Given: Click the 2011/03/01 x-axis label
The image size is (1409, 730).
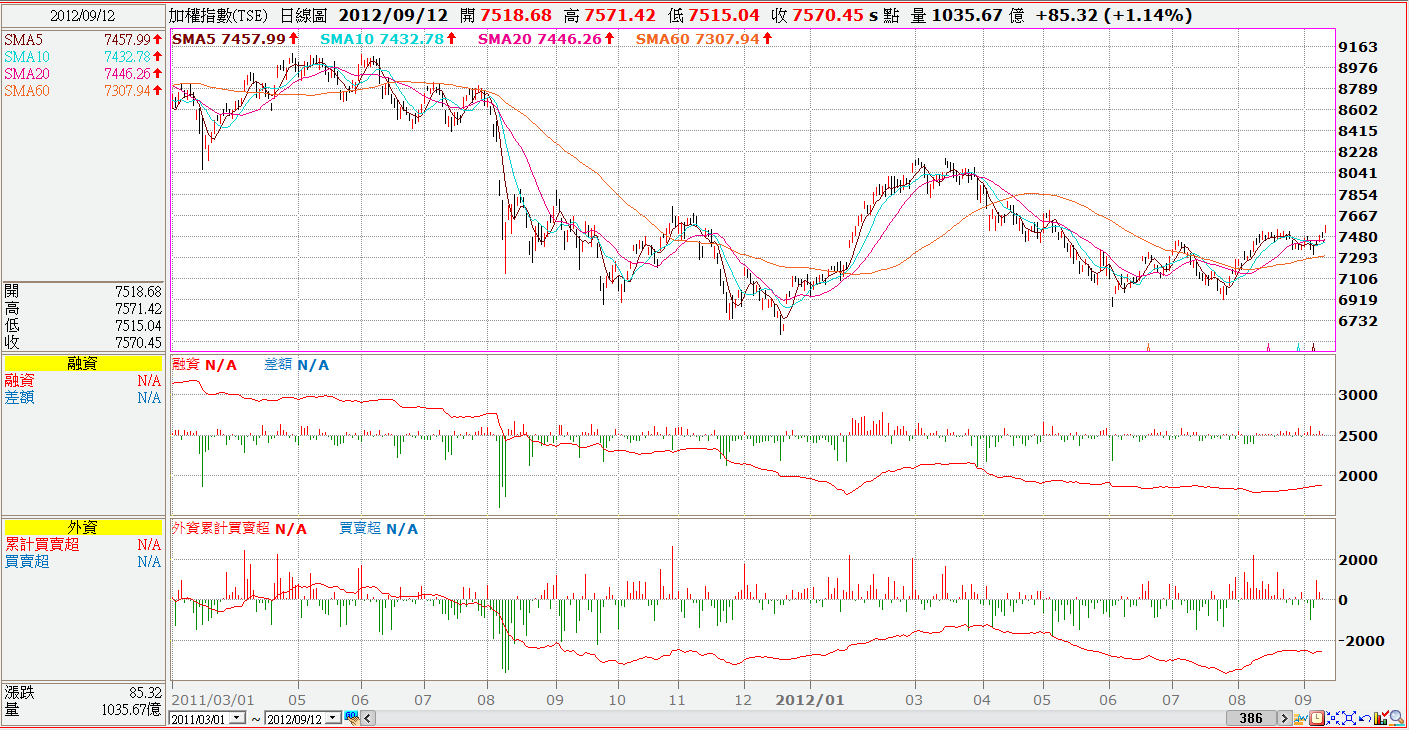Looking at the screenshot, I should 213,699.
